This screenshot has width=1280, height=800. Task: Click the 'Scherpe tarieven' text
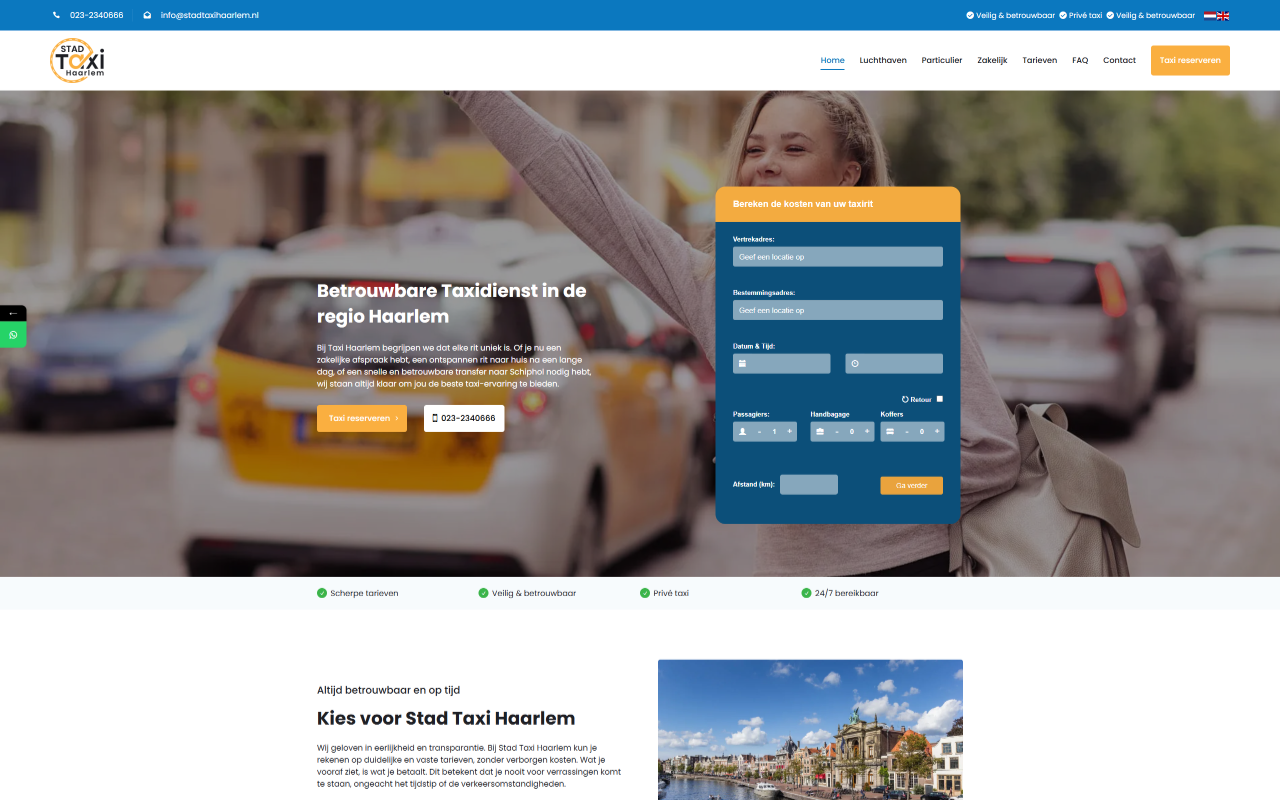pyautogui.click(x=364, y=593)
